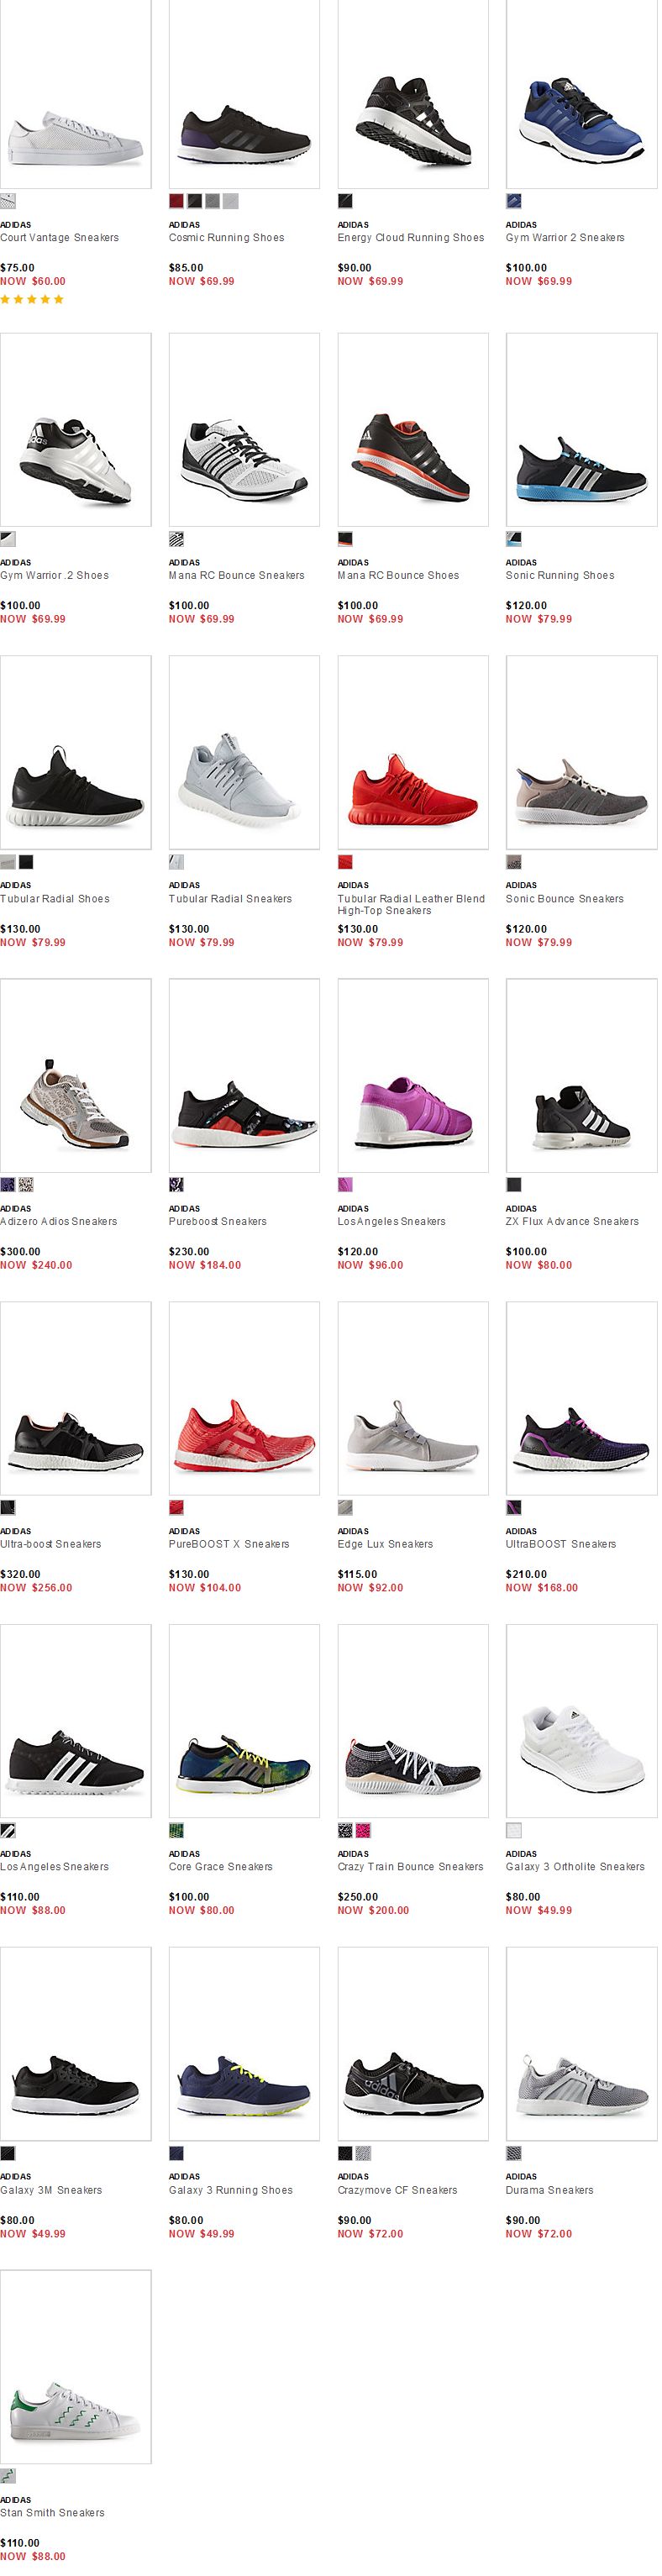Choose the light gray Cosmic Running Shoes swatch
This screenshot has width=662, height=2576.
[231, 201]
